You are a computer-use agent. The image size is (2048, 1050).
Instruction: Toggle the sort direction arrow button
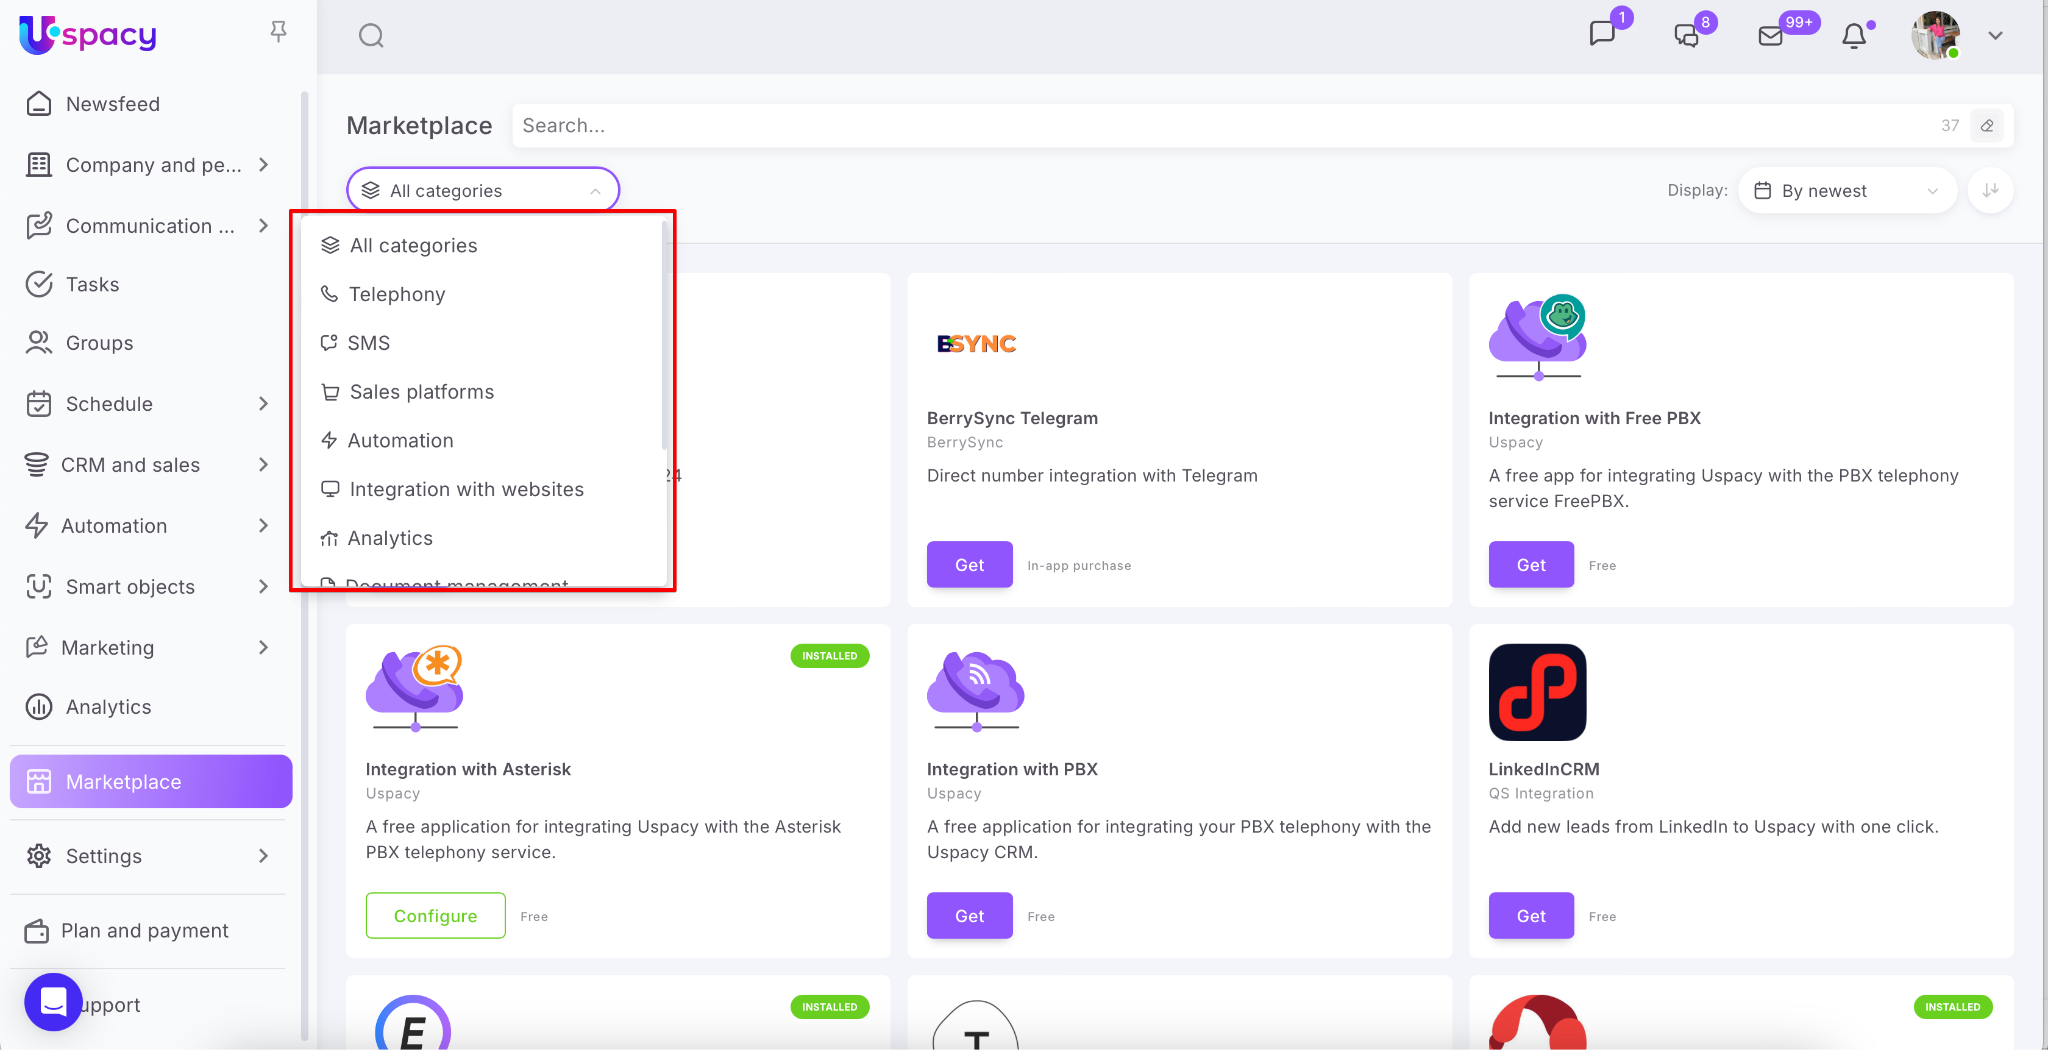click(1990, 190)
